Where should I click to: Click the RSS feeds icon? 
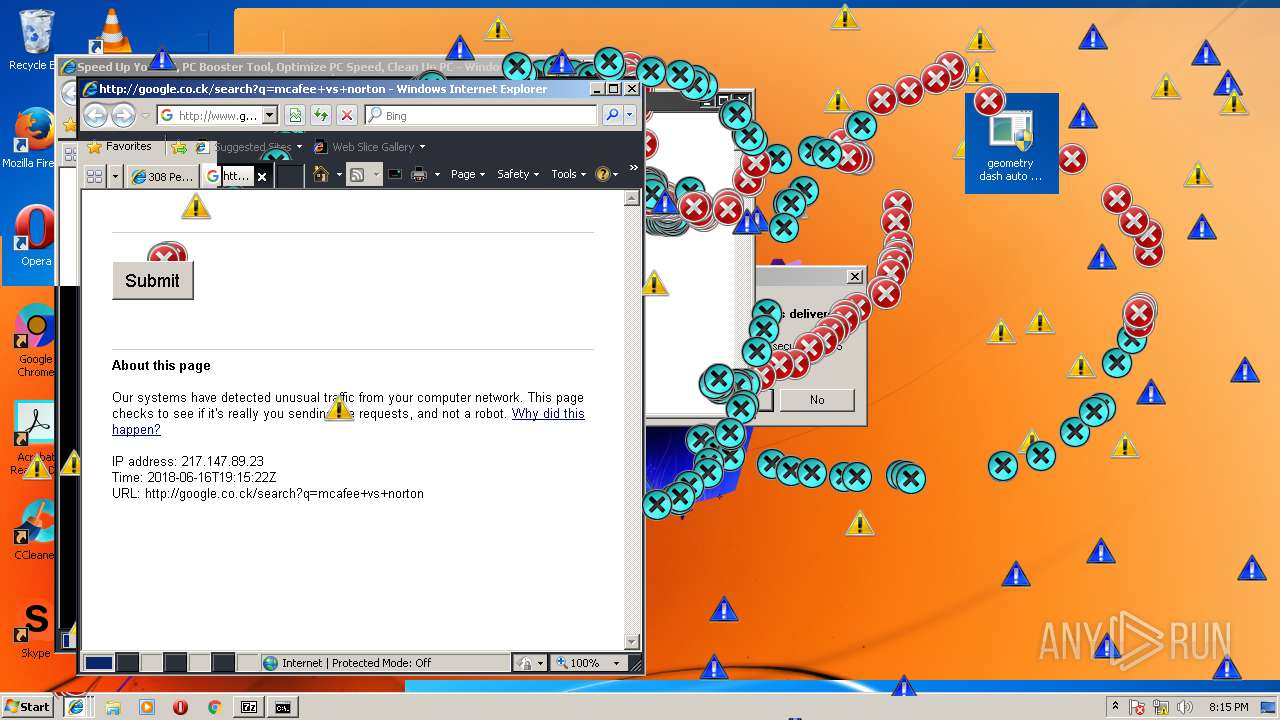[357, 175]
